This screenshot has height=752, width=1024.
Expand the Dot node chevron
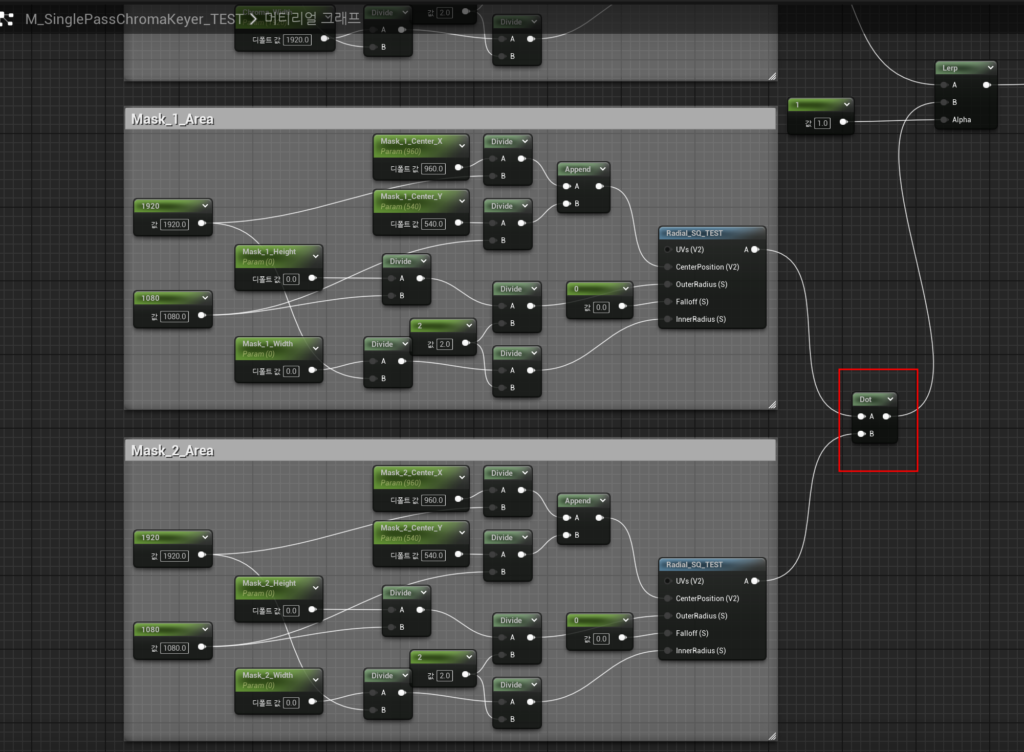889,399
